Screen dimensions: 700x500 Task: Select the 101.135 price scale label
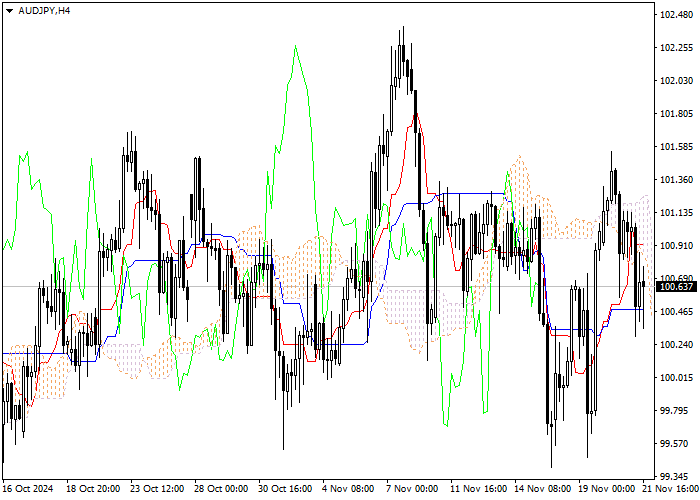pyautogui.click(x=676, y=213)
